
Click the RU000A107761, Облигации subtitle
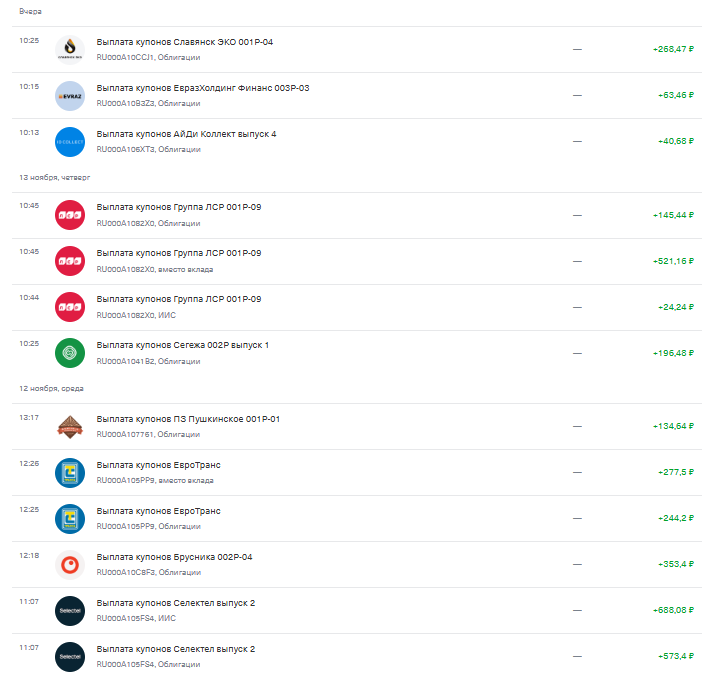tap(148, 435)
